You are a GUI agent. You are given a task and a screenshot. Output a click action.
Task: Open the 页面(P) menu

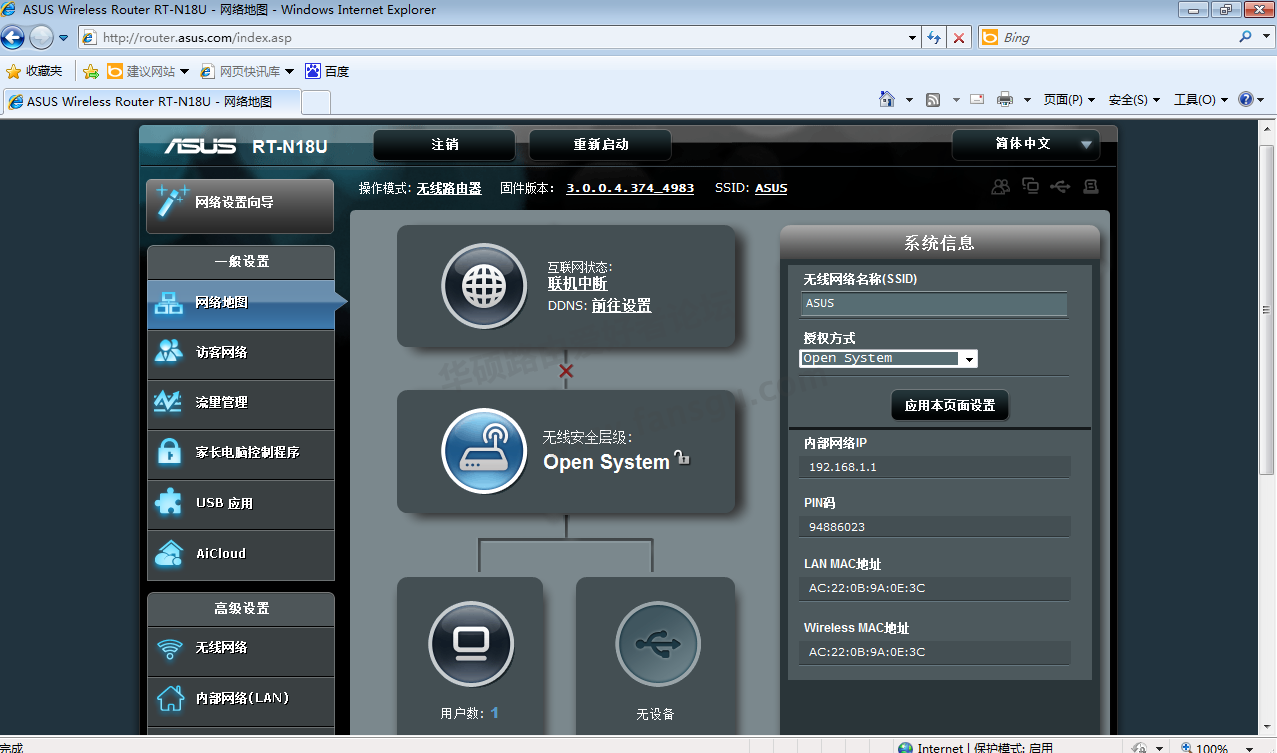pyautogui.click(x=1069, y=99)
